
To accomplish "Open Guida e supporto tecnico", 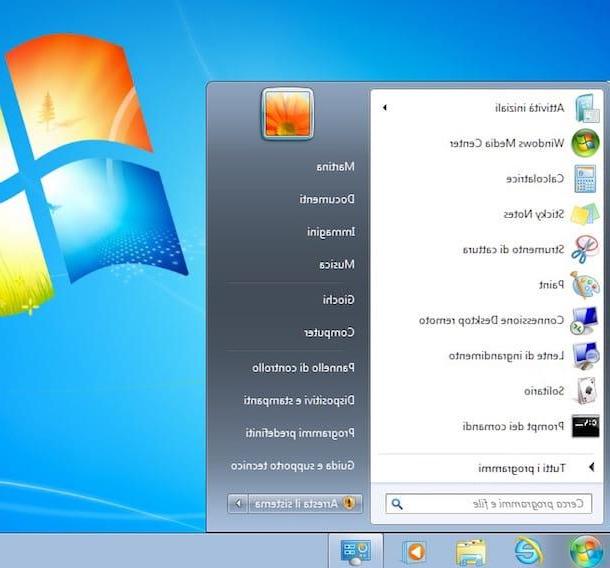I will pos(293,465).
